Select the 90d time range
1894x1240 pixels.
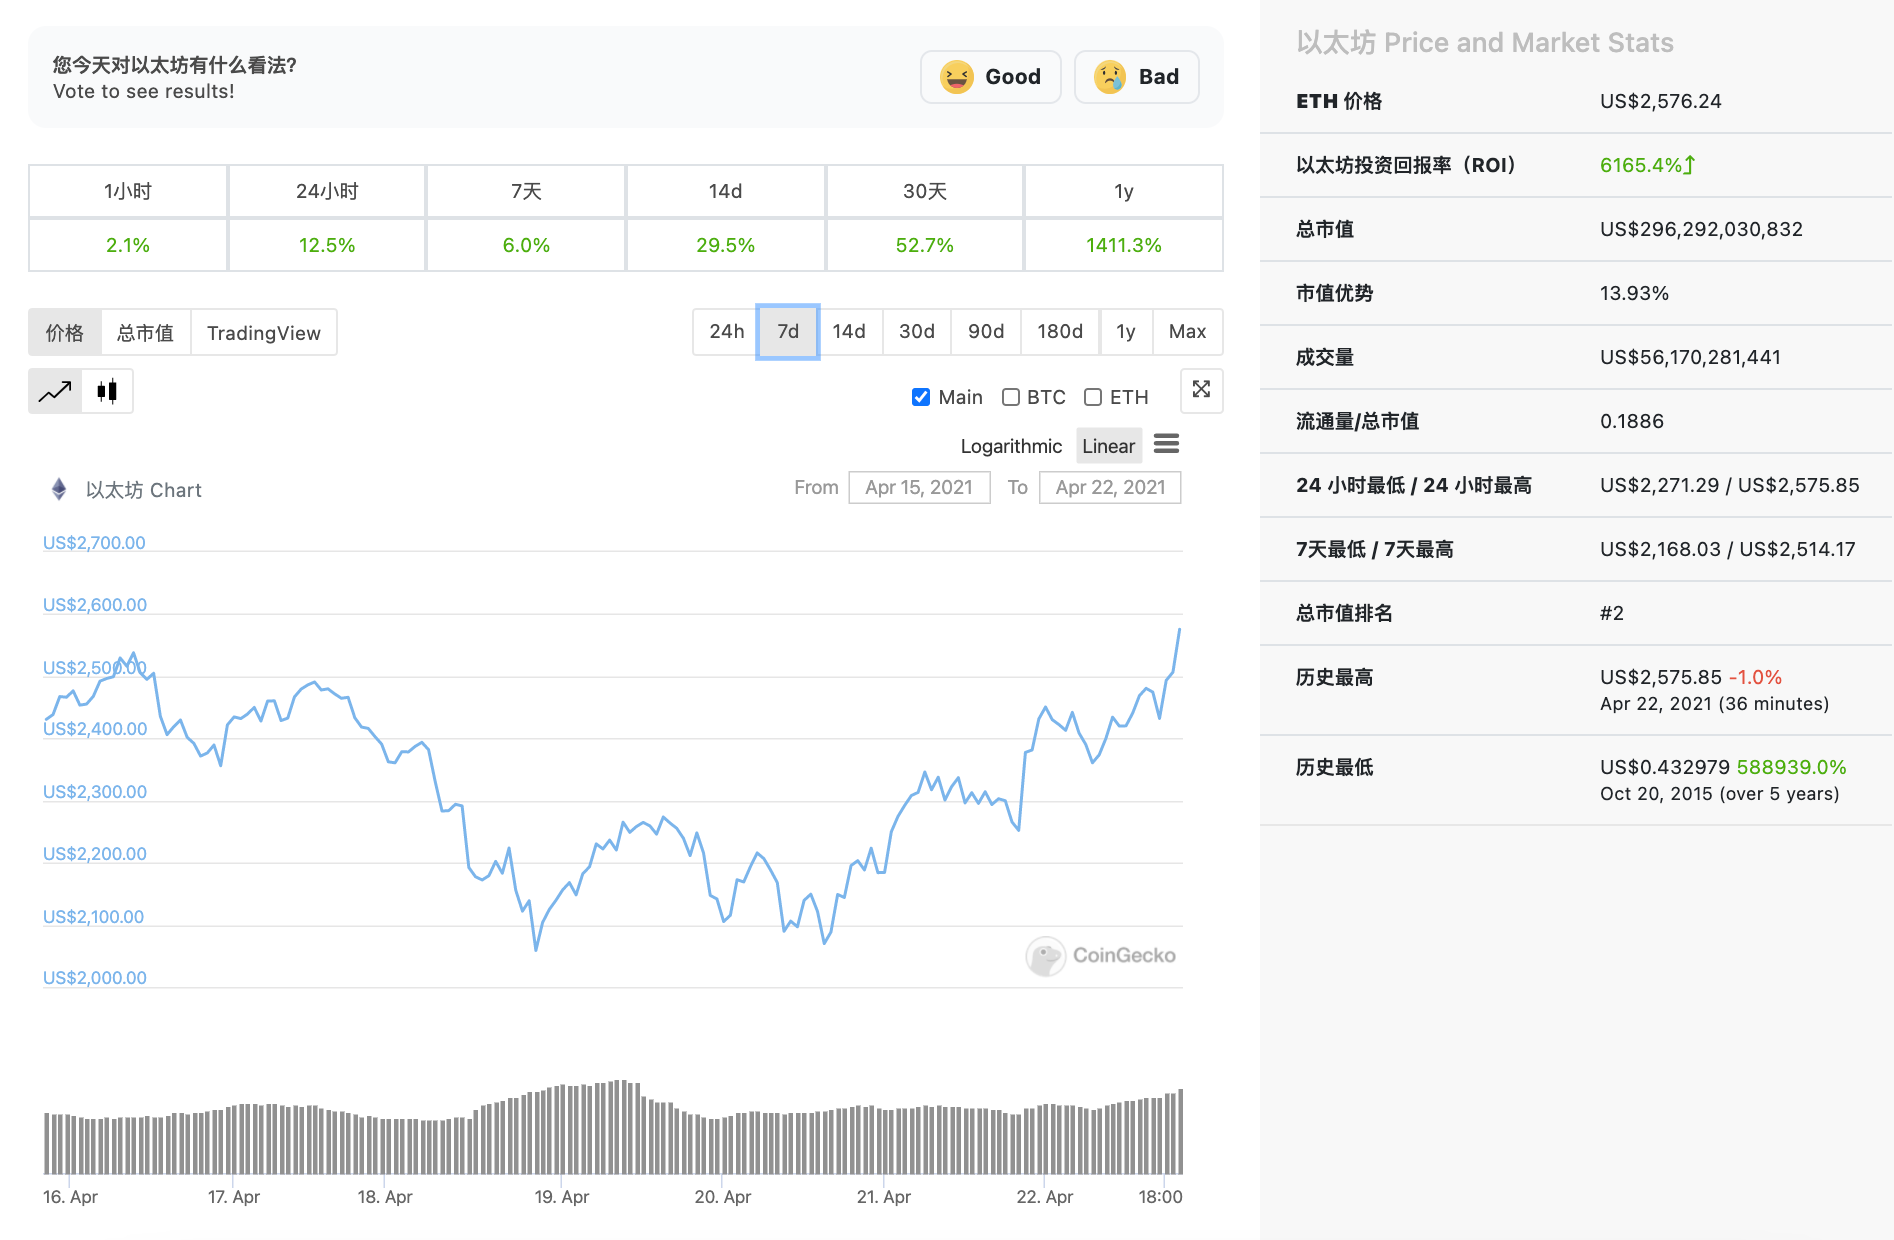pos(985,331)
